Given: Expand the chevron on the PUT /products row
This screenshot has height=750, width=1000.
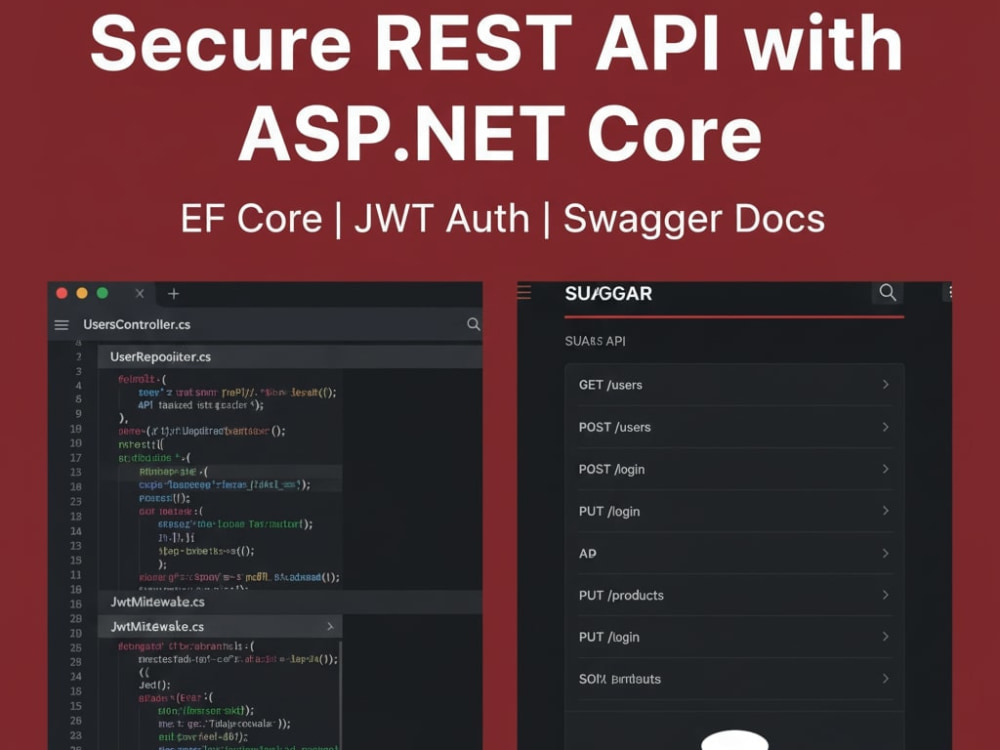Looking at the screenshot, I should click(x=885, y=594).
